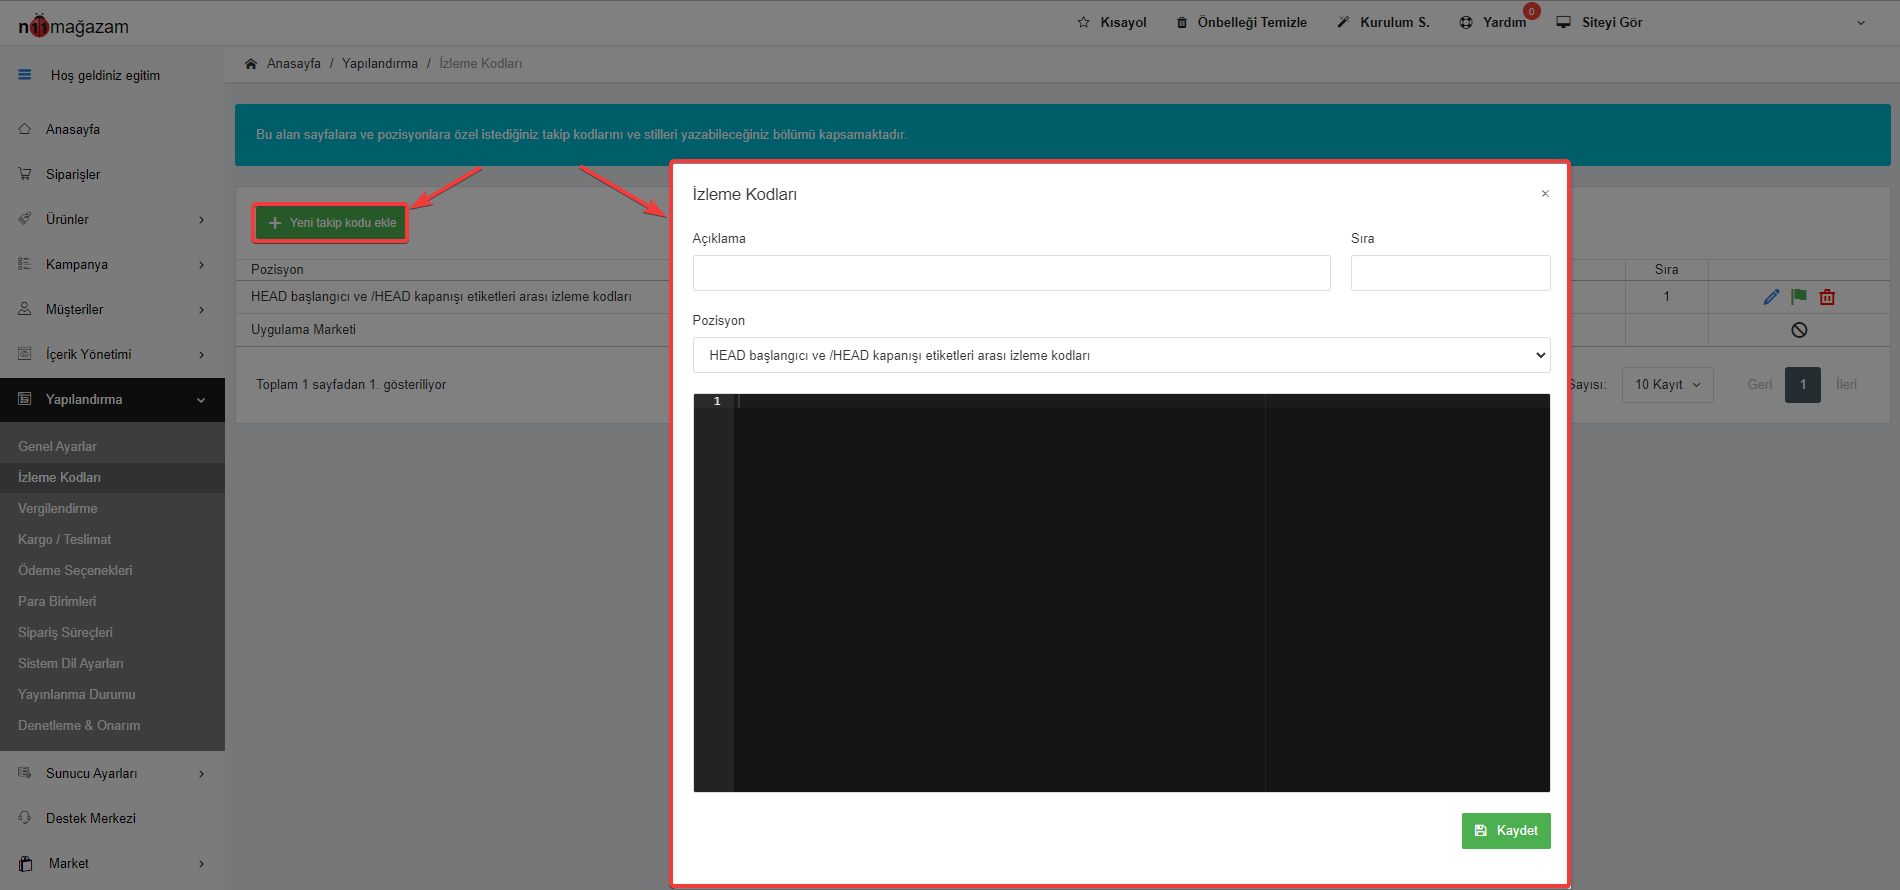Click the Kampanya list icon
This screenshot has width=1900, height=890.
[x=25, y=264]
